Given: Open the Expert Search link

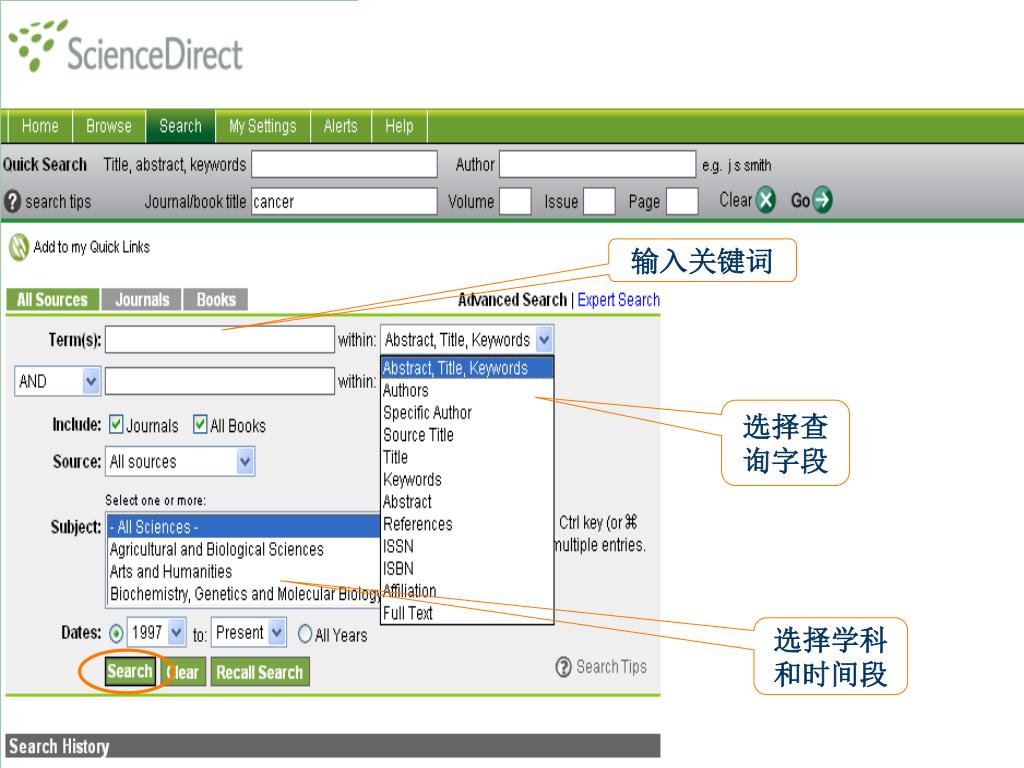Looking at the screenshot, I should 618,300.
